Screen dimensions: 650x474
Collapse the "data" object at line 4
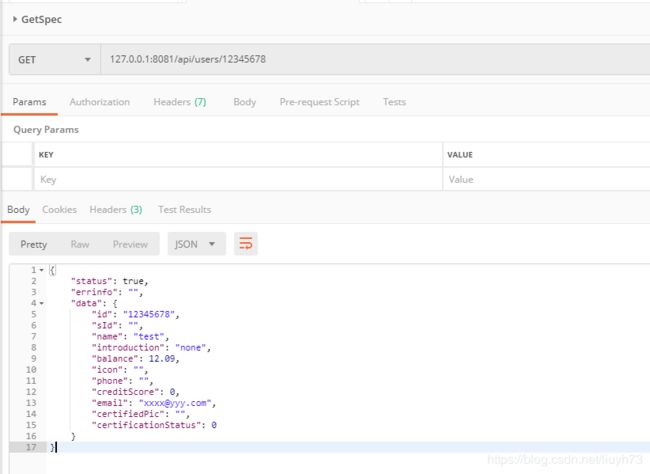tap(41, 304)
